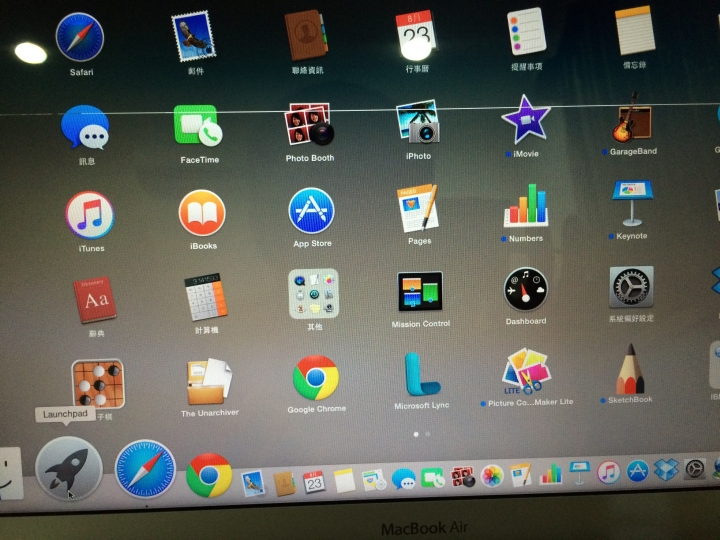Open SketchBook
The height and width of the screenshot is (540, 720).
[630, 370]
